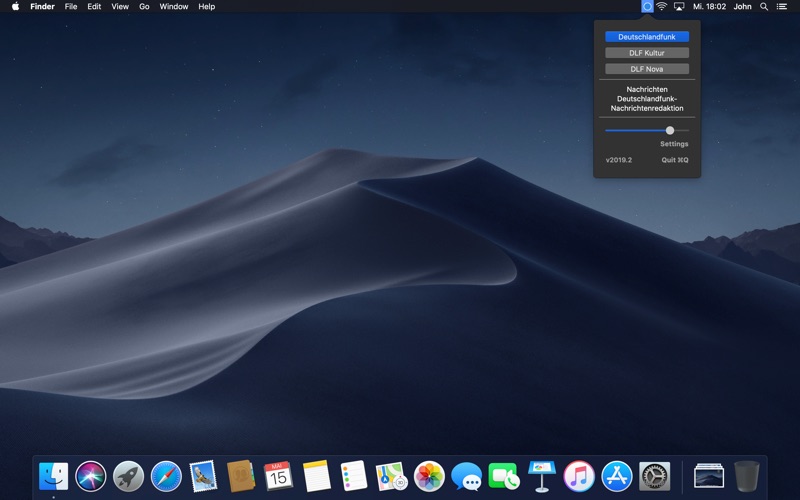
Task: Open the user menu labeled John
Action: pos(742,6)
